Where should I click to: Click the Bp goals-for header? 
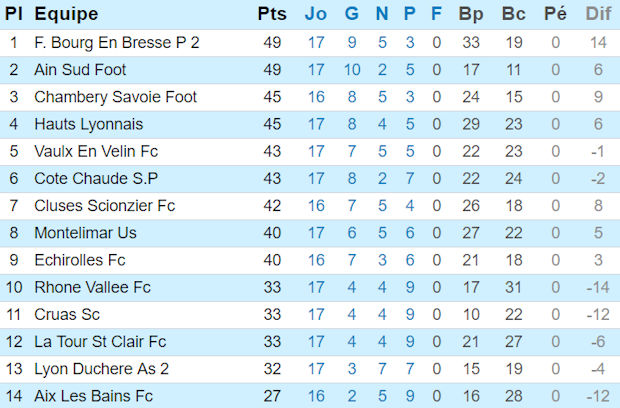tap(471, 14)
